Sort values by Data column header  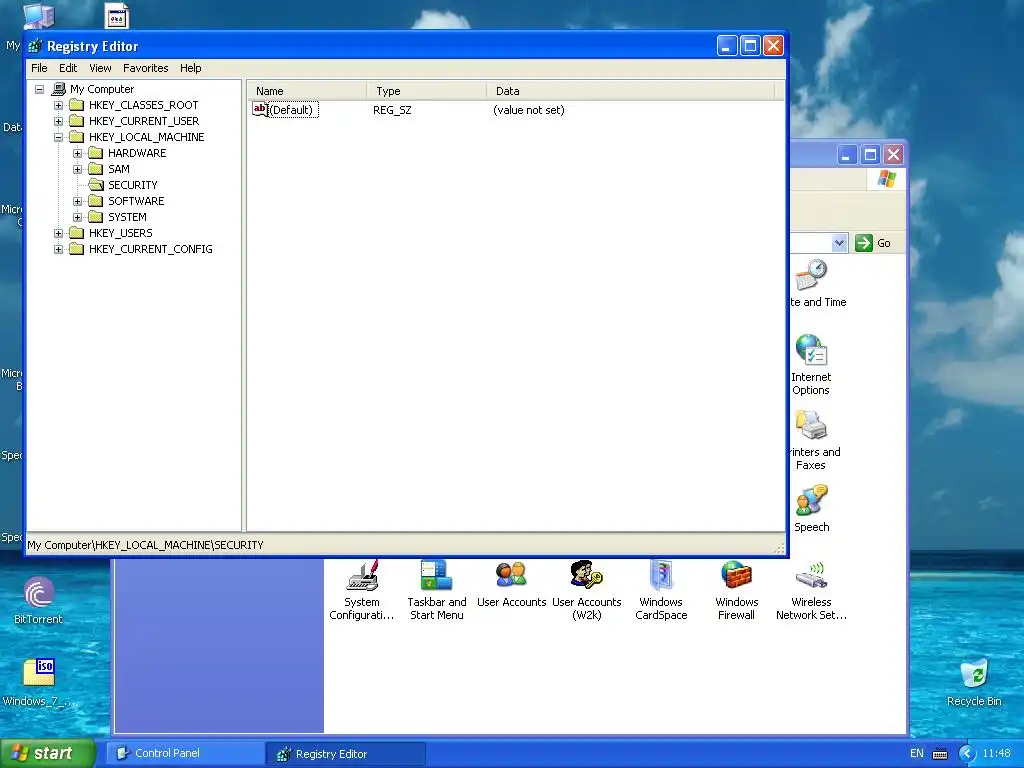[630, 91]
